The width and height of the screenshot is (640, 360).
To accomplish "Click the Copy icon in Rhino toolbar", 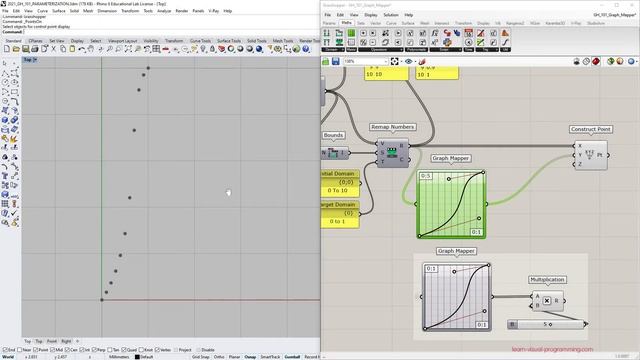I will pos(63,49).
